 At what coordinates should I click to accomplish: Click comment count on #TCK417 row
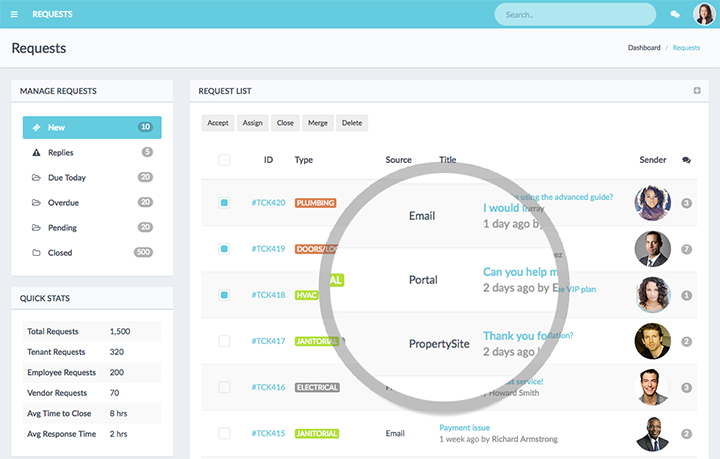686,341
